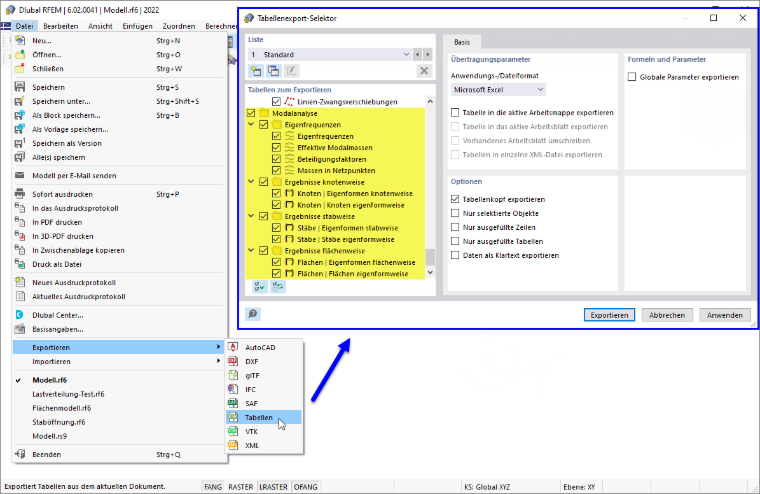Toggle RASTER in status bar
Viewport: 760px width, 494px height.
tap(241, 487)
